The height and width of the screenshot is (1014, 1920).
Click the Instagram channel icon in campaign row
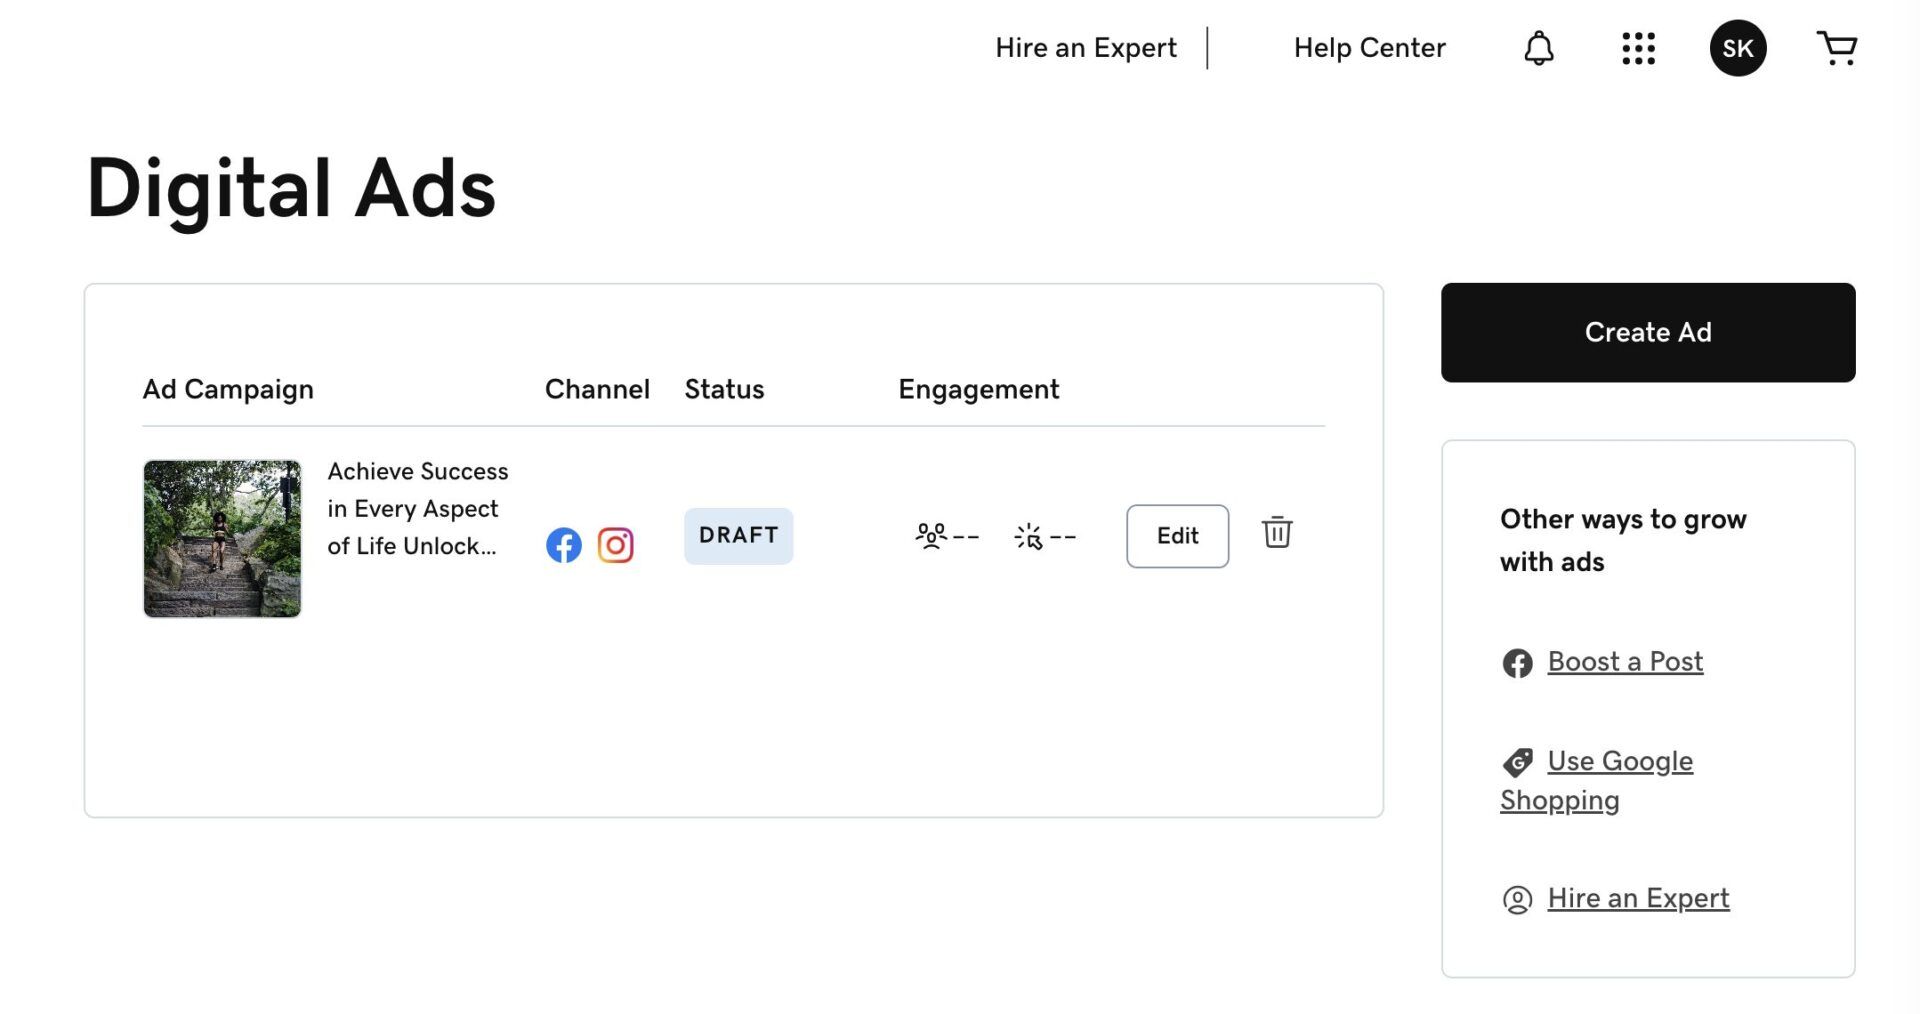(x=615, y=545)
